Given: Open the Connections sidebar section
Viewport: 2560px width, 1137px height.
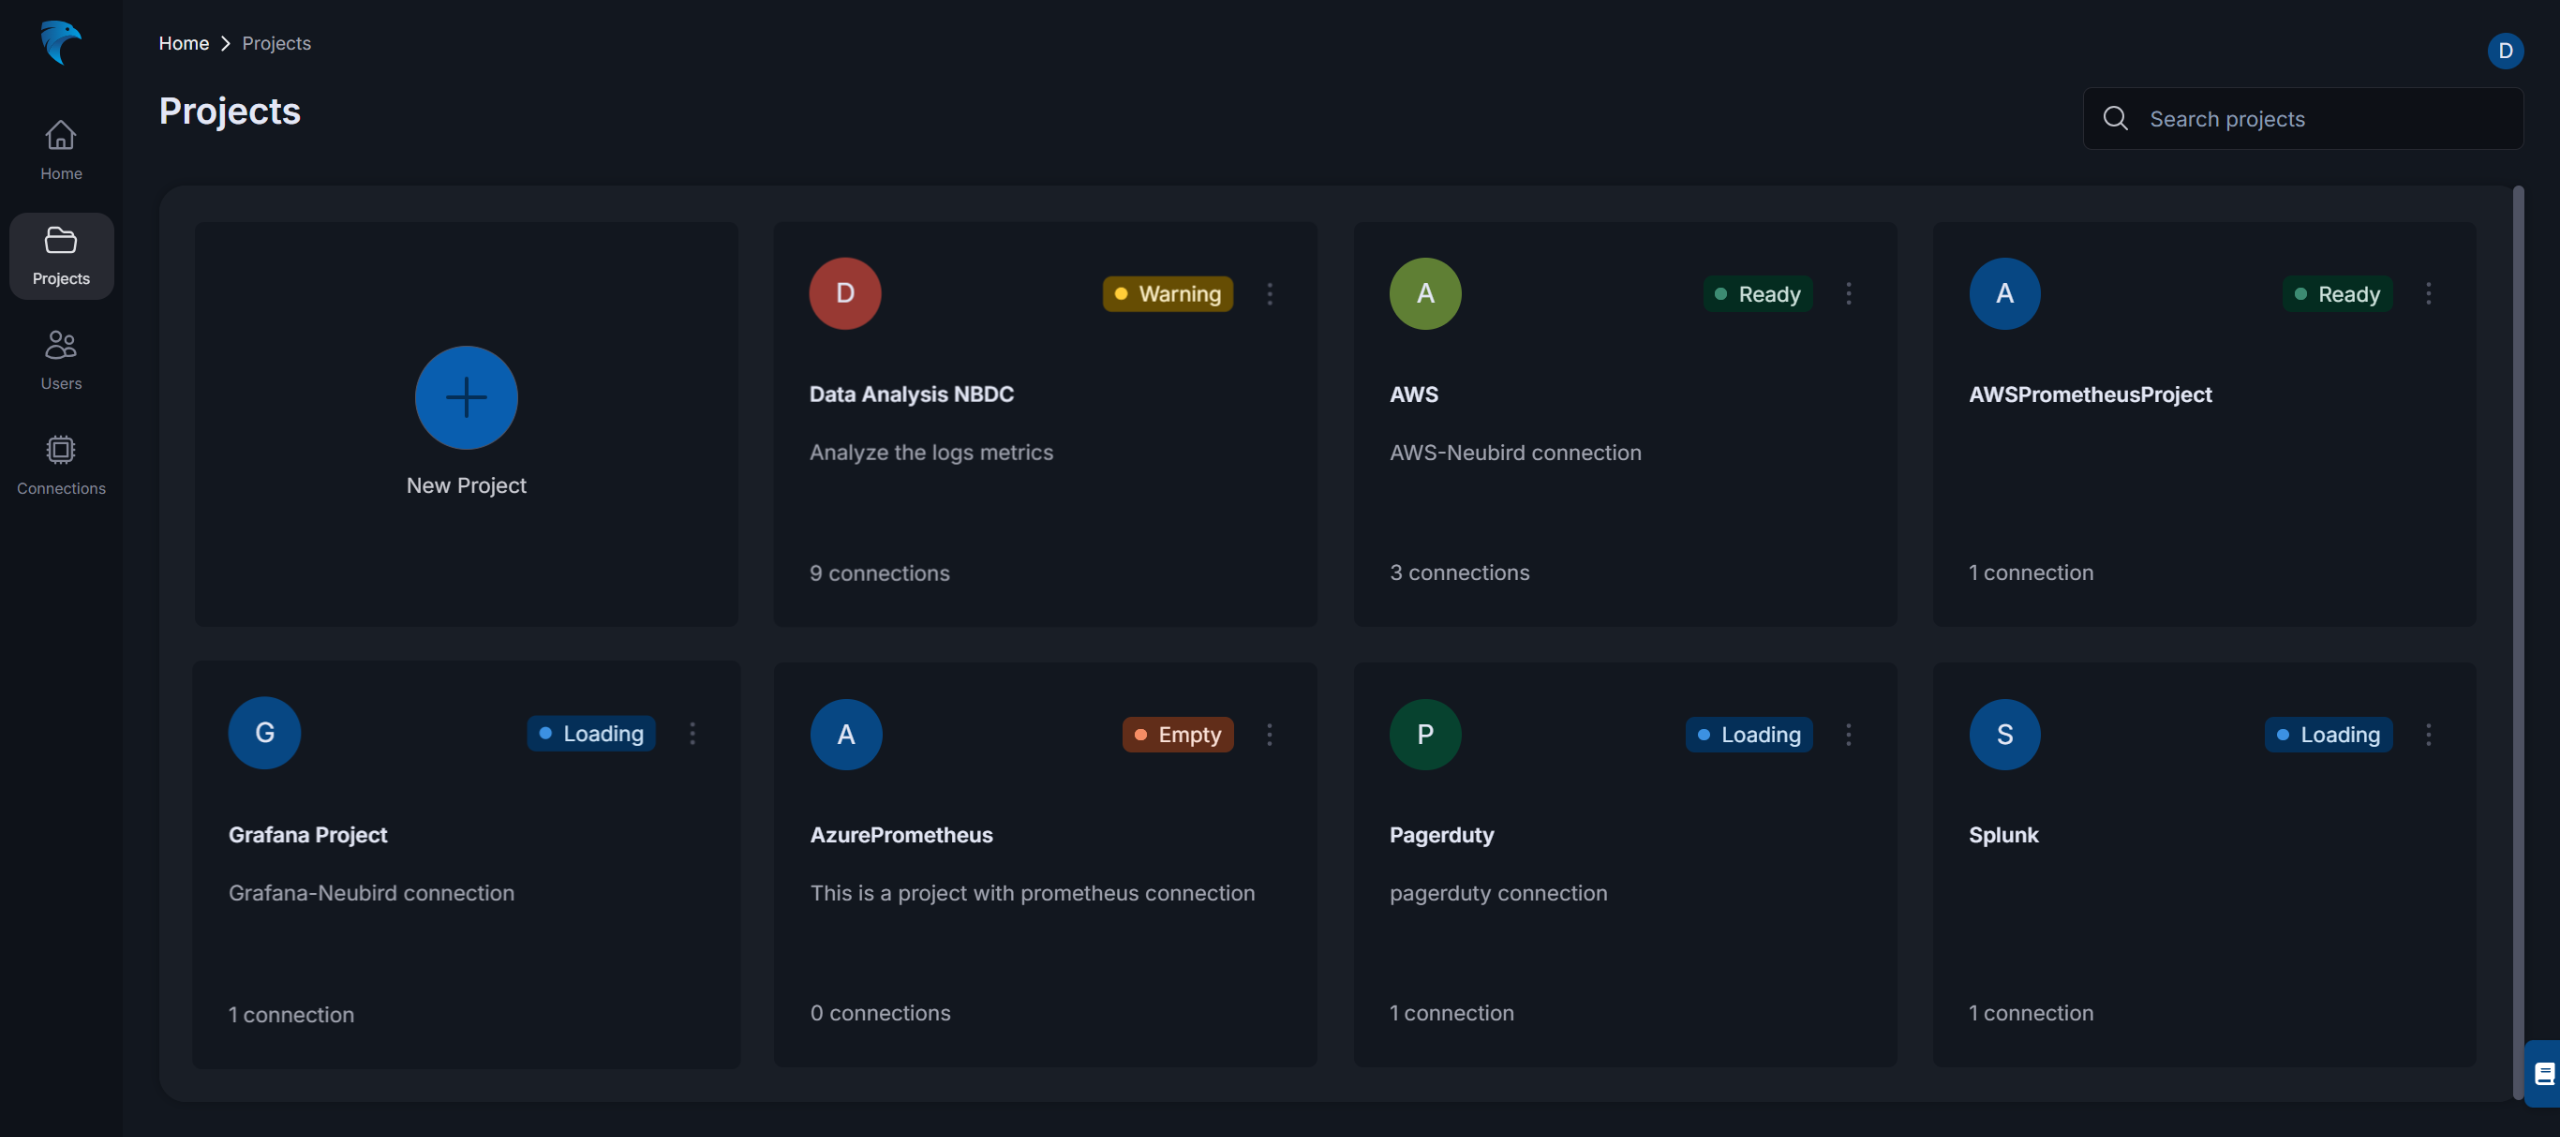Looking at the screenshot, I should pos(61,465).
